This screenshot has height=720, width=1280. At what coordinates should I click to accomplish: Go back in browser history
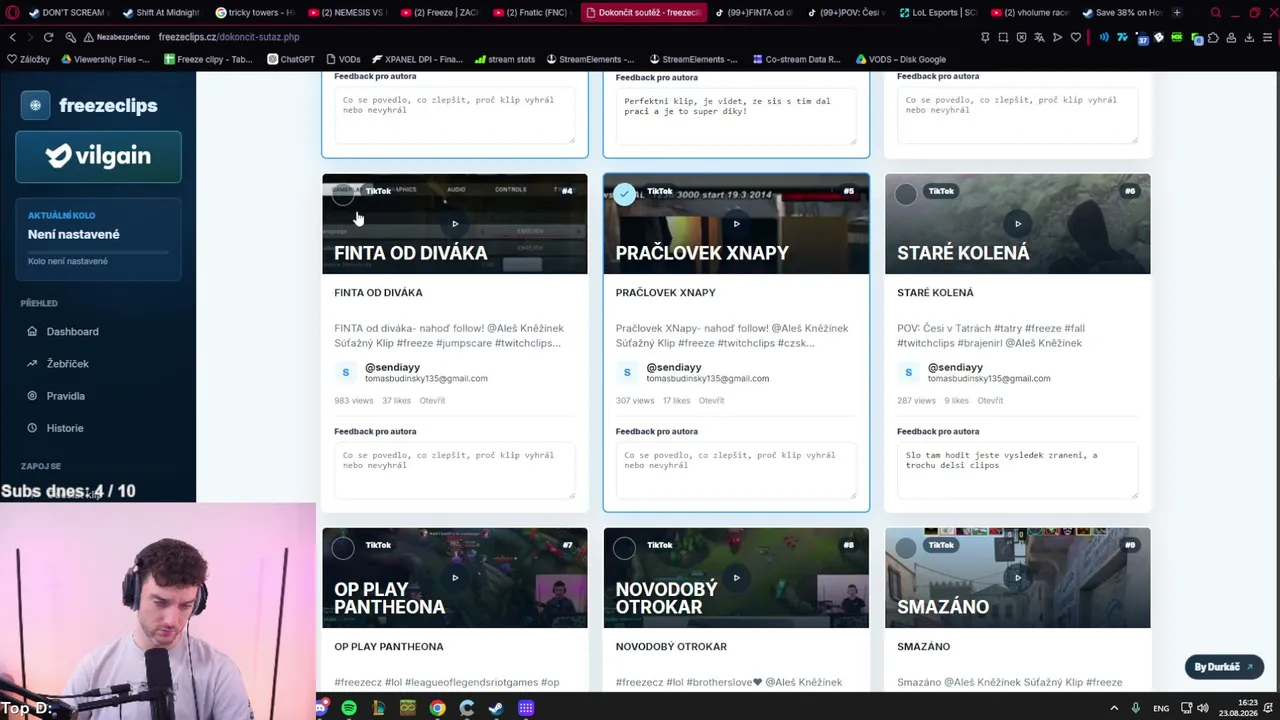(x=13, y=37)
